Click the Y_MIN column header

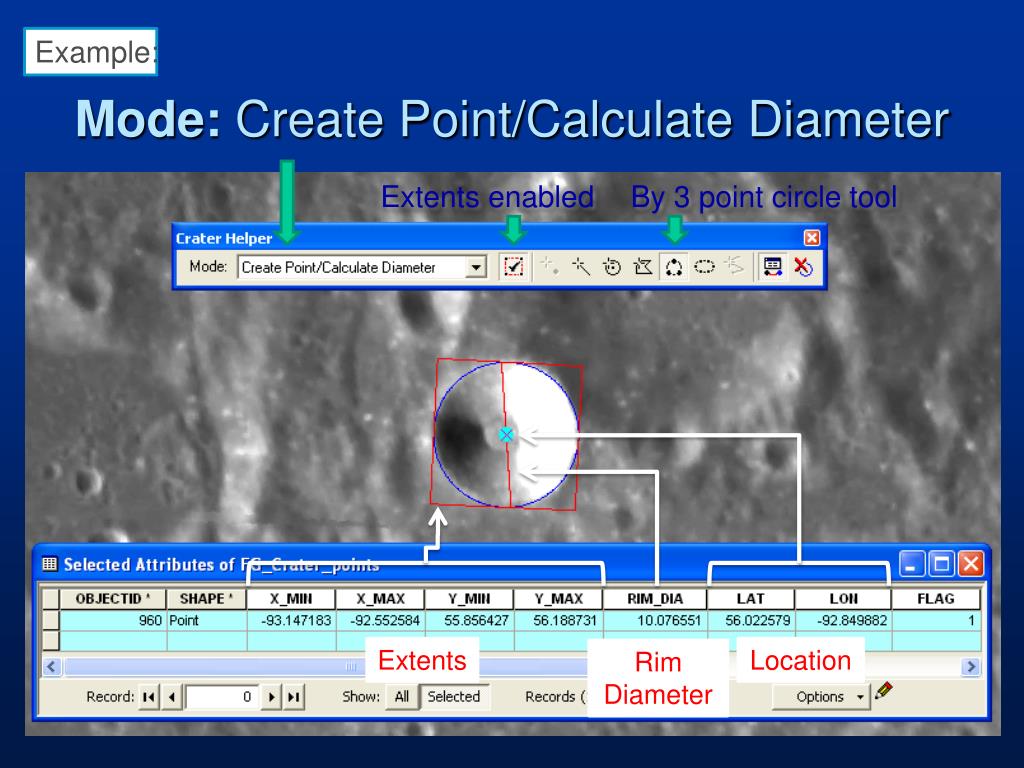click(x=470, y=599)
